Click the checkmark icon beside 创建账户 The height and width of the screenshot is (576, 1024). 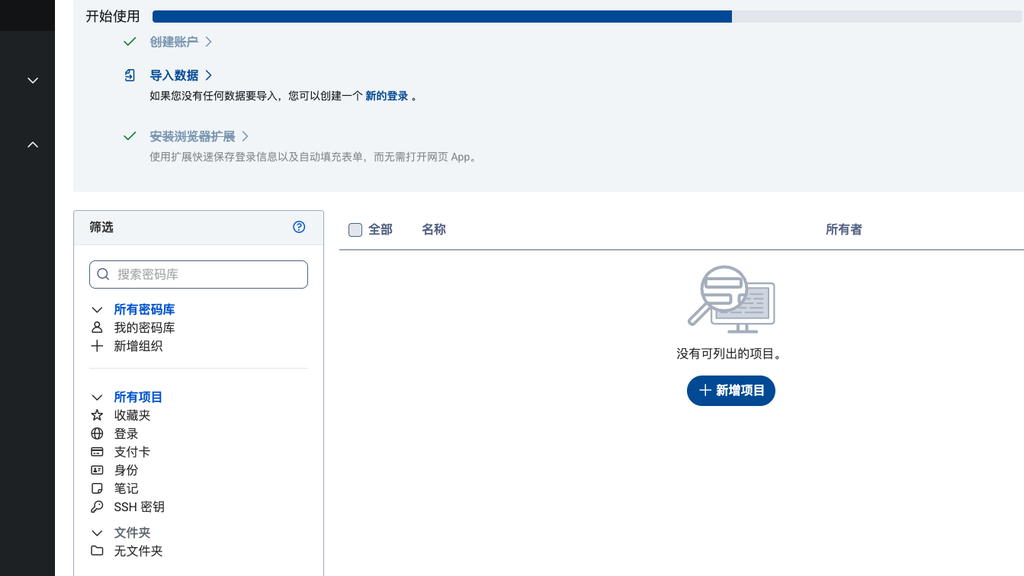coord(129,42)
